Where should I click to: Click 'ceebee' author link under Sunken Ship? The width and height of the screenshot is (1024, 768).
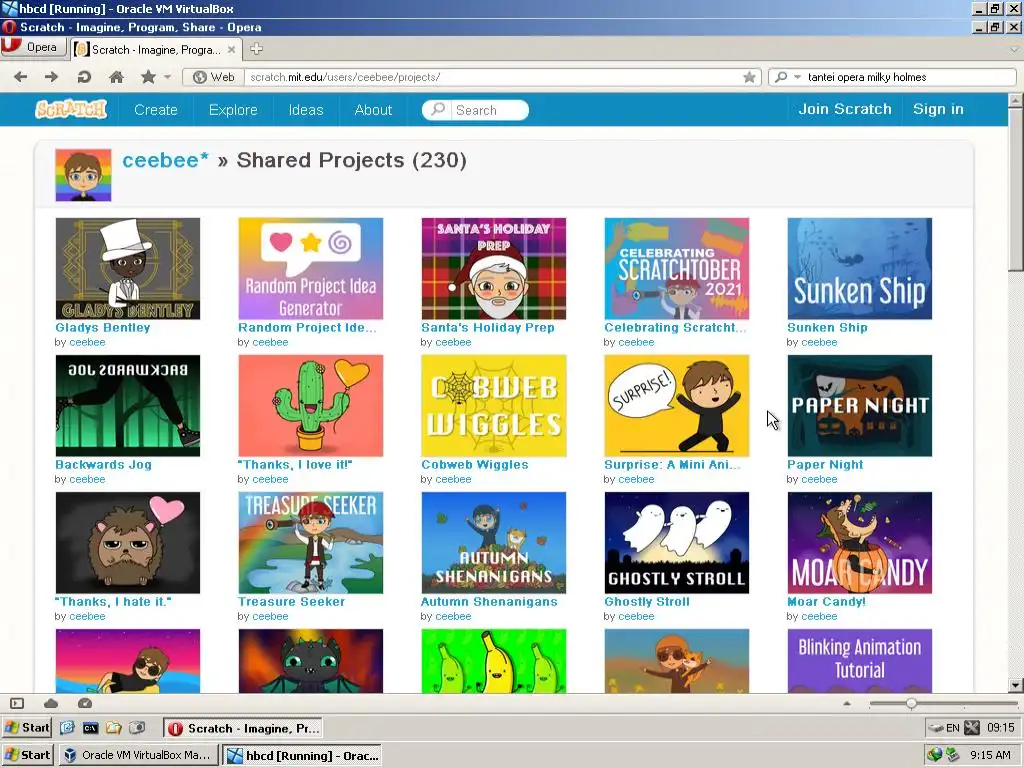tap(819, 342)
